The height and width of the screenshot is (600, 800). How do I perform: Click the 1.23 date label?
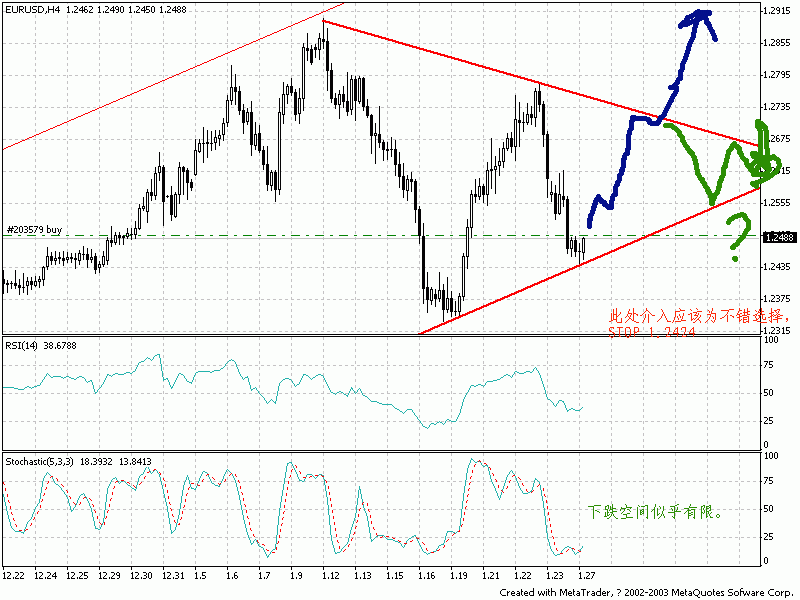coord(555,576)
